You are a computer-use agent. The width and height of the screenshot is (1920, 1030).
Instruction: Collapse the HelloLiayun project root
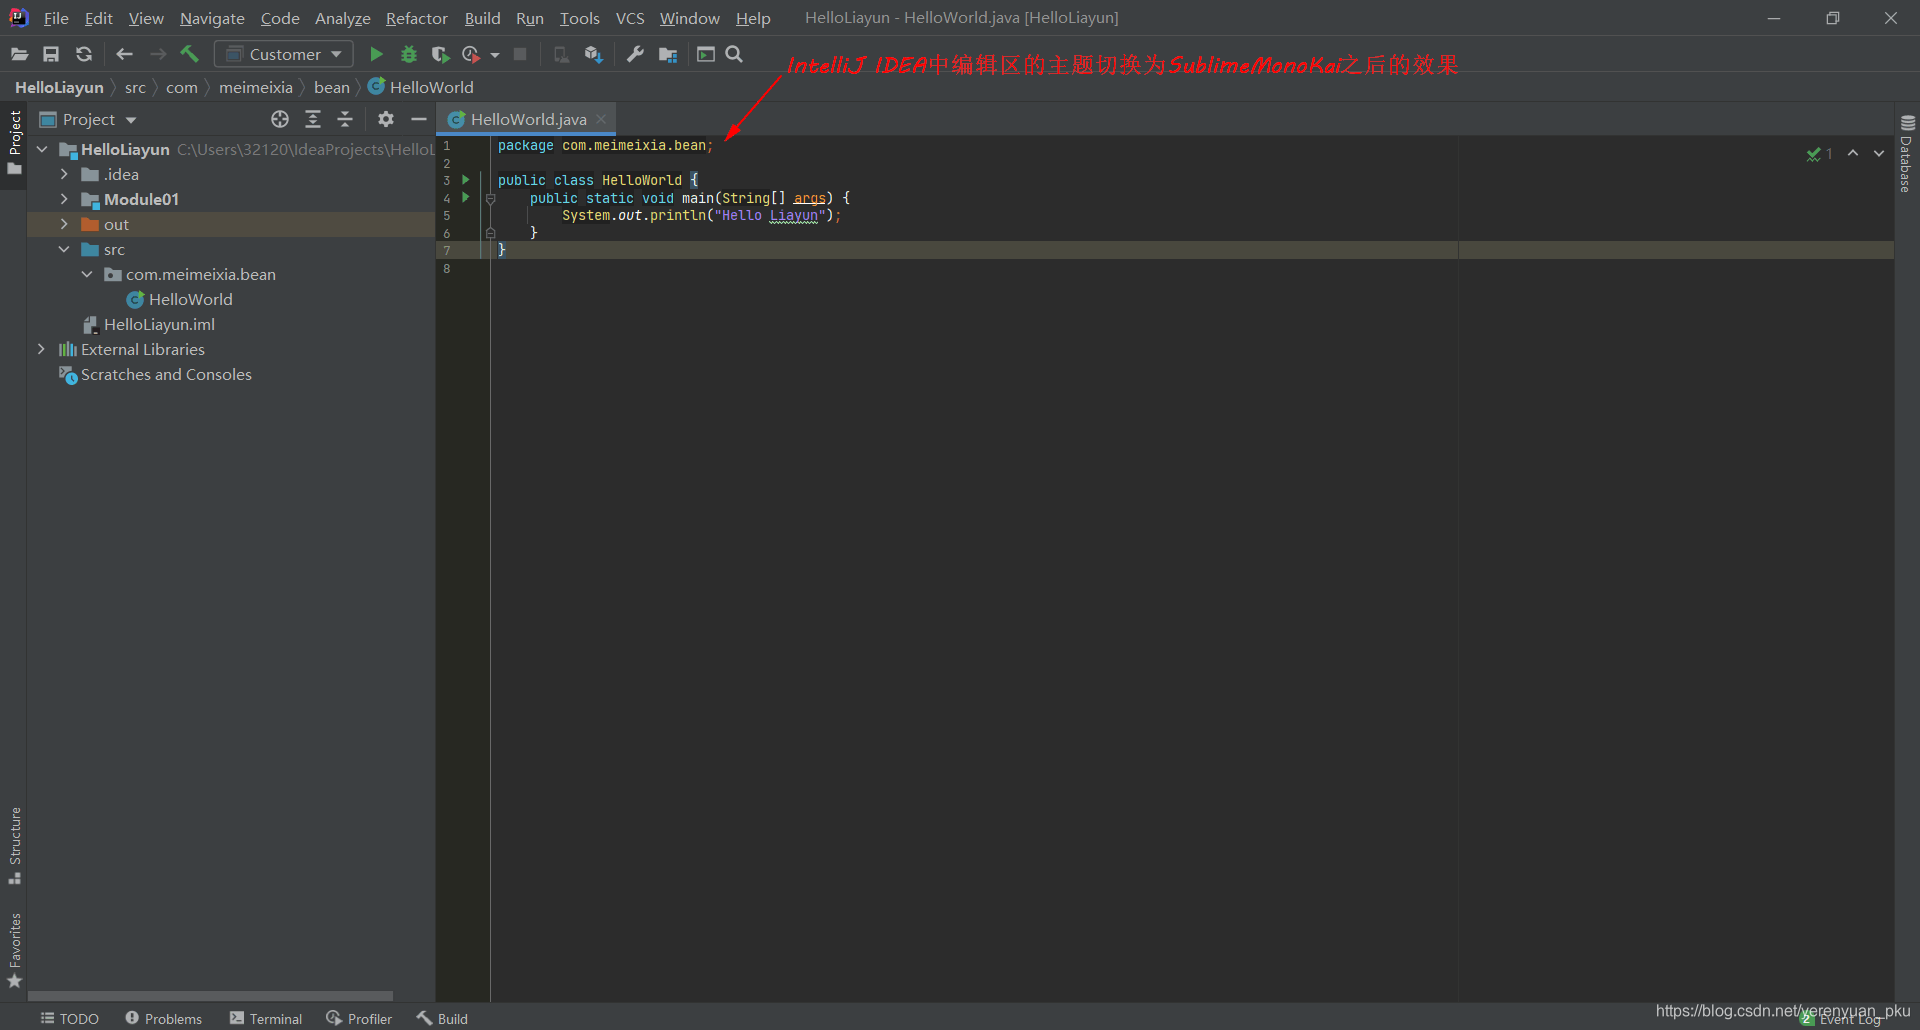tap(42, 149)
